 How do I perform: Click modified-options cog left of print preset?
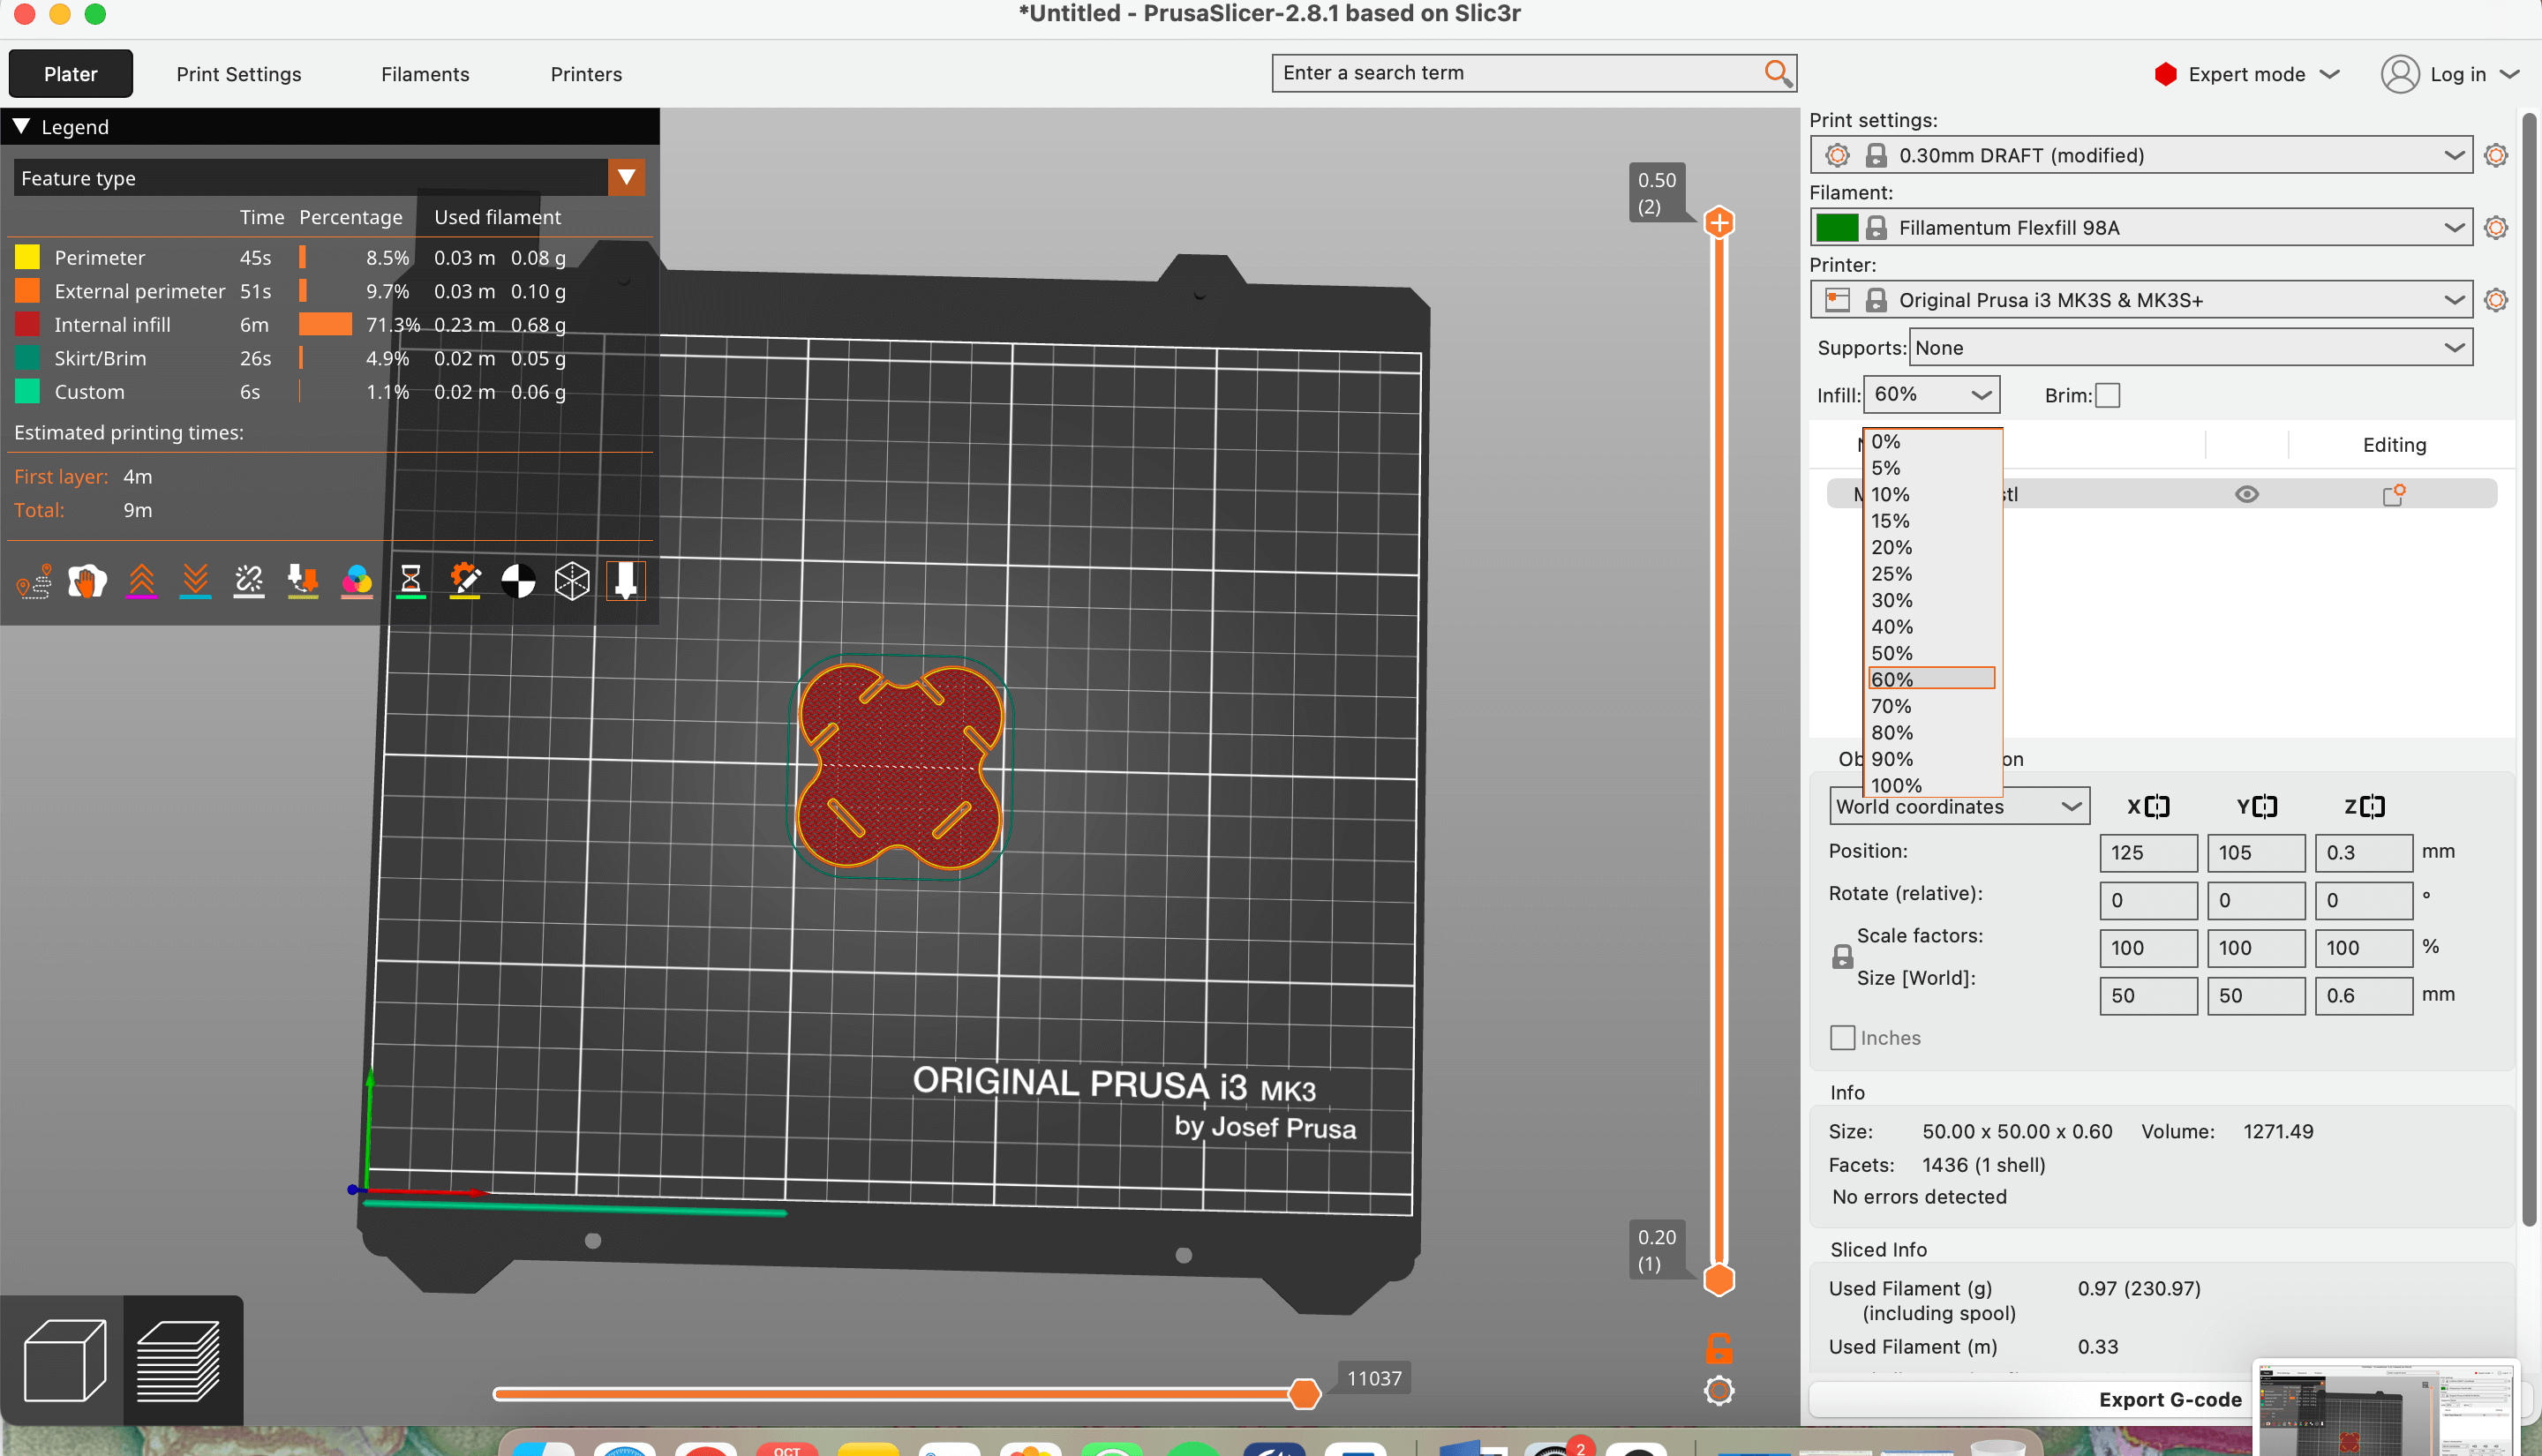pyautogui.click(x=1837, y=155)
